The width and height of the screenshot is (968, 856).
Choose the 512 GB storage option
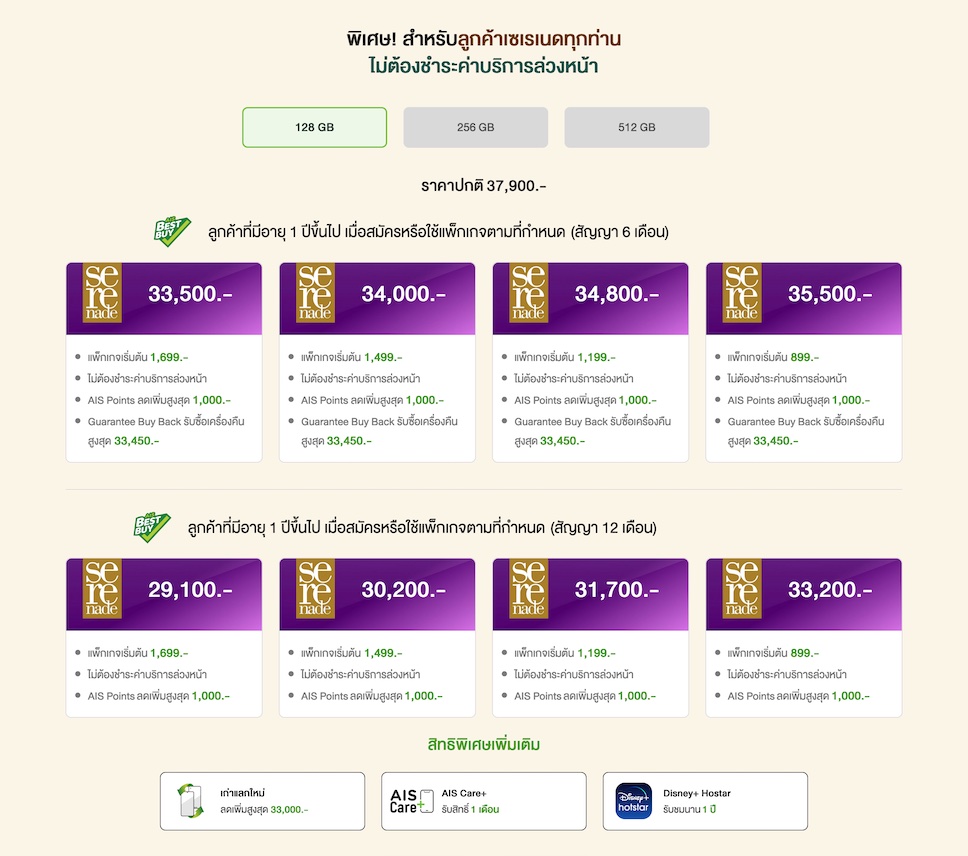[636, 127]
